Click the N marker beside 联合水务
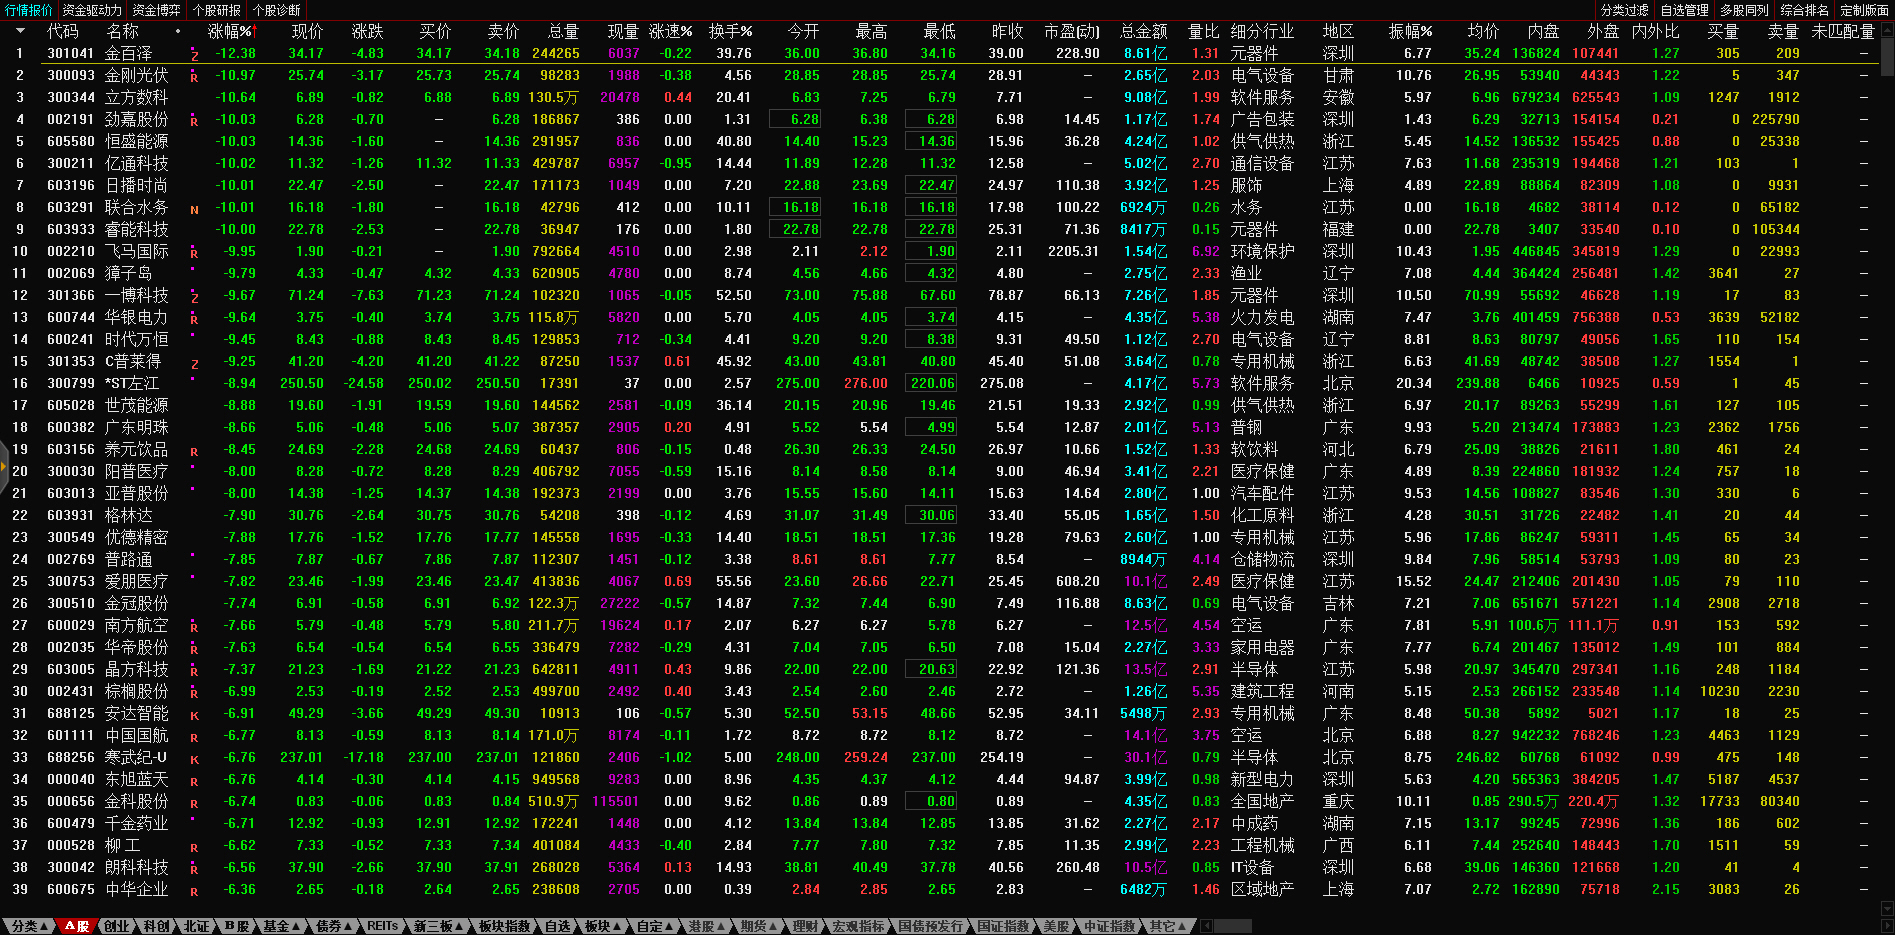 pos(194,209)
